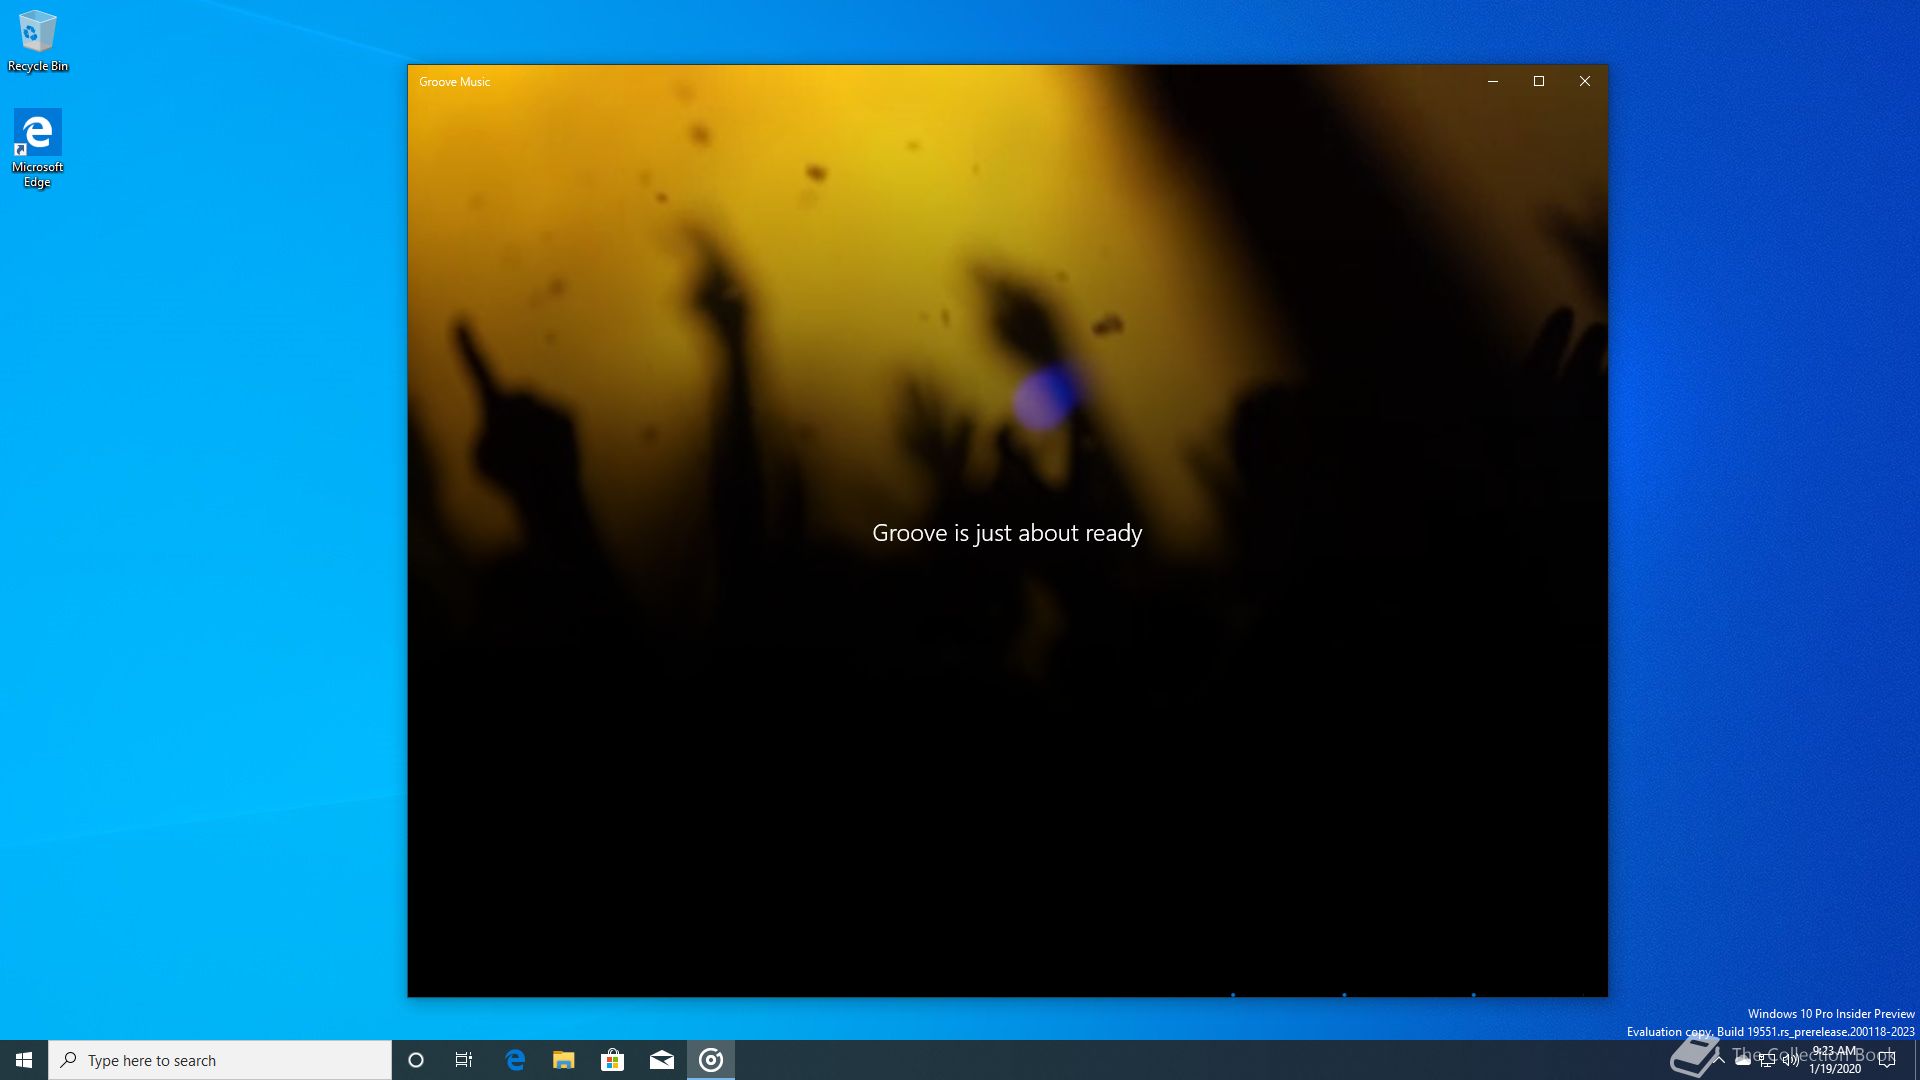Click the 'Groove is just about ready' text

click(1007, 533)
